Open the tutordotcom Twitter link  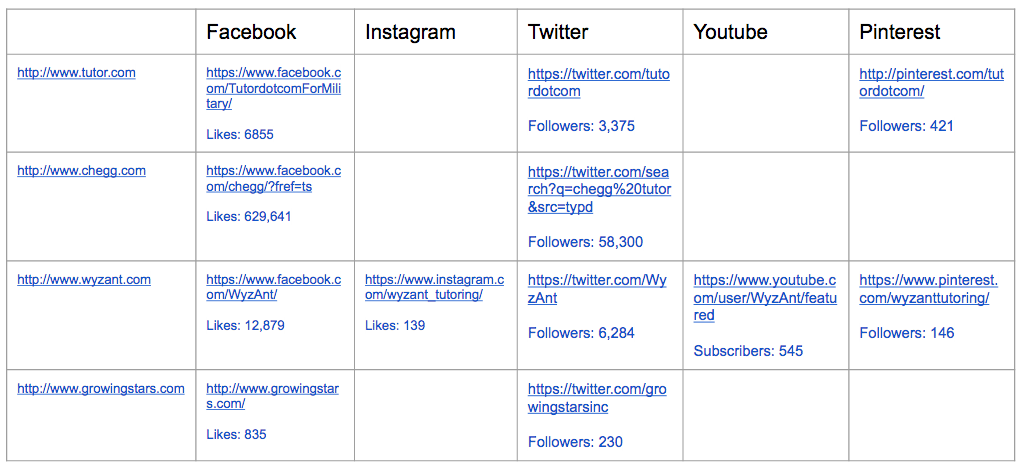click(599, 82)
